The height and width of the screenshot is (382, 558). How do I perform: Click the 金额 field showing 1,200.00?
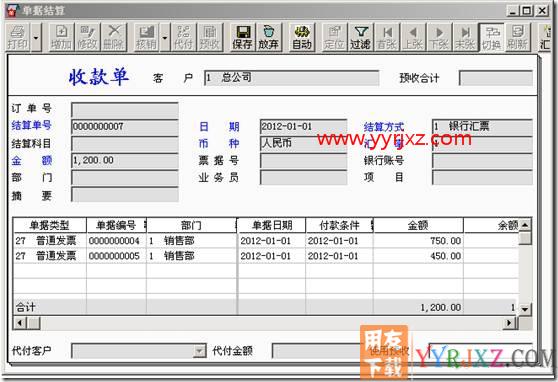125,161
